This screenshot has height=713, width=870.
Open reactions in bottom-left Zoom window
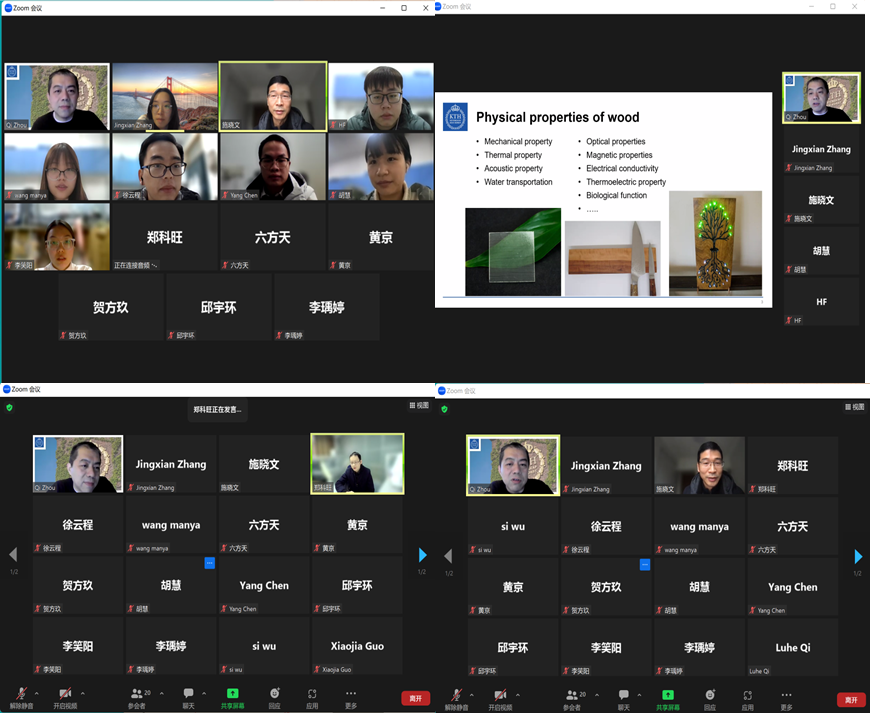point(274,695)
